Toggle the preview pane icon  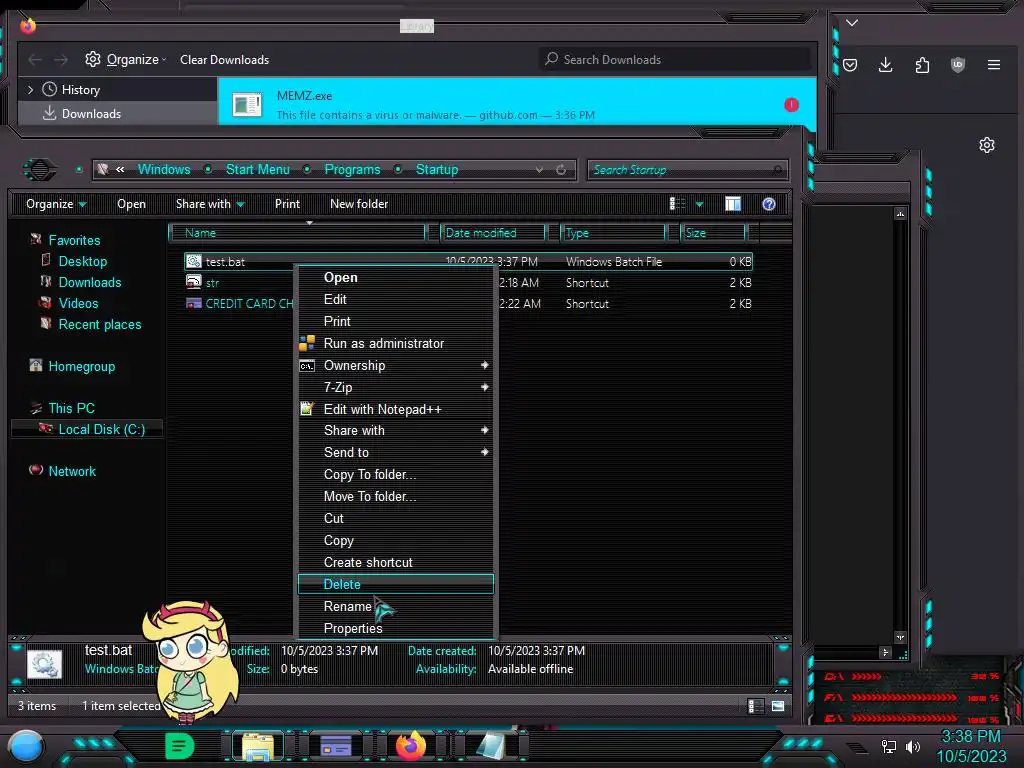(733, 204)
